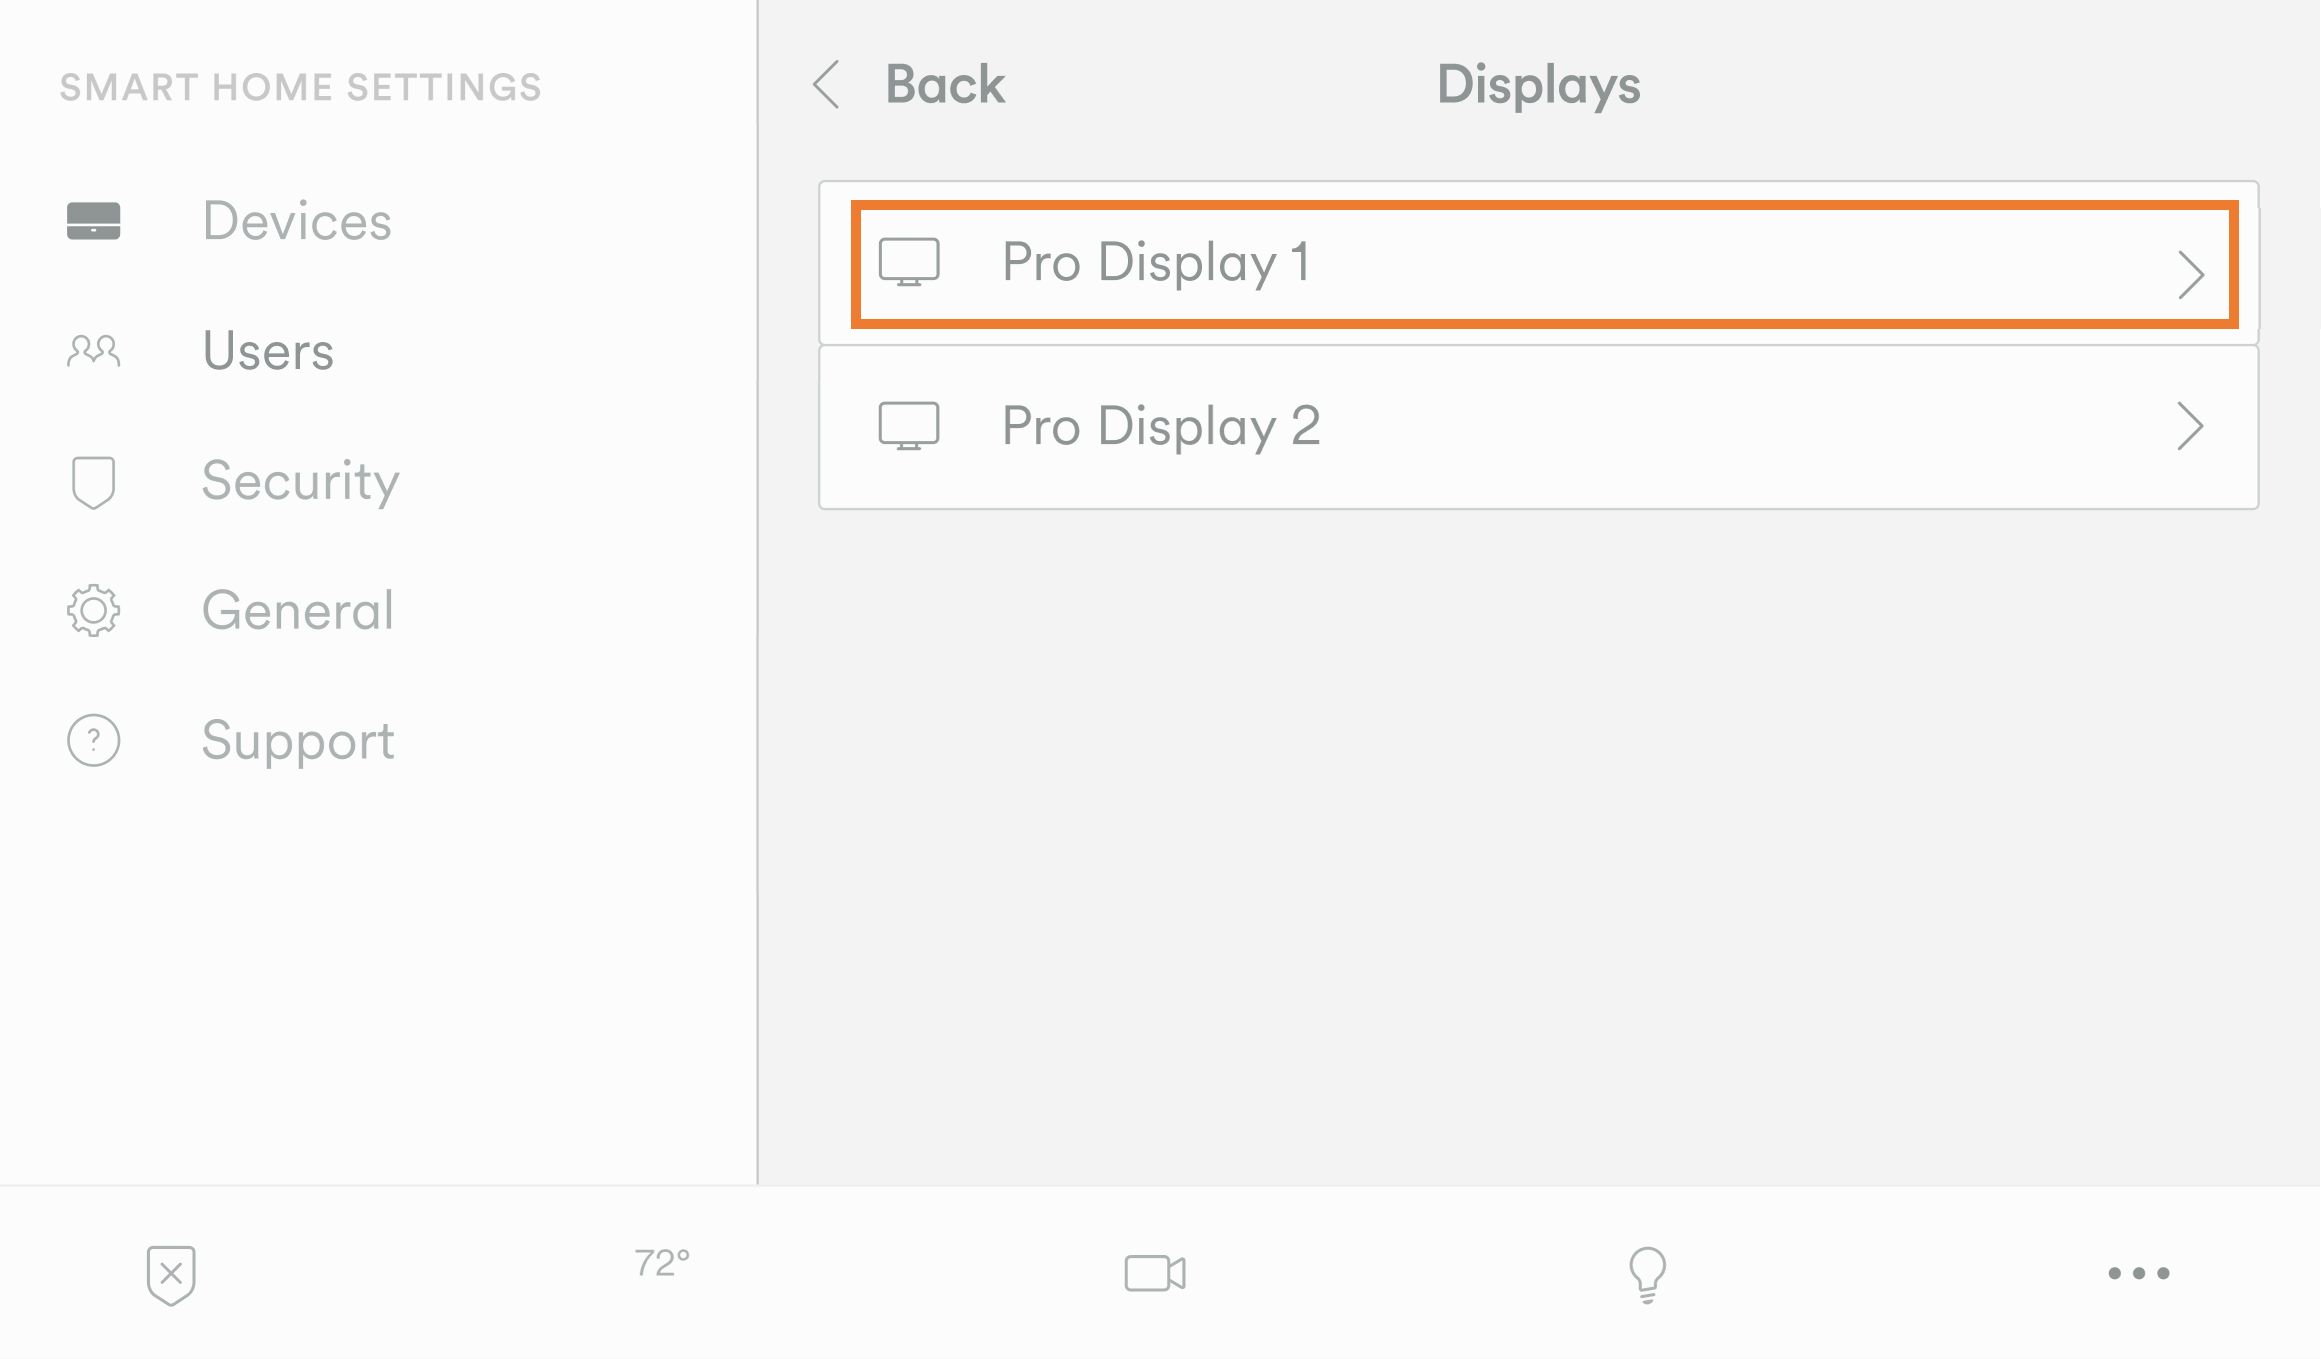Open the three-dot more menu
The height and width of the screenshot is (1359, 2321).
2138,1273
